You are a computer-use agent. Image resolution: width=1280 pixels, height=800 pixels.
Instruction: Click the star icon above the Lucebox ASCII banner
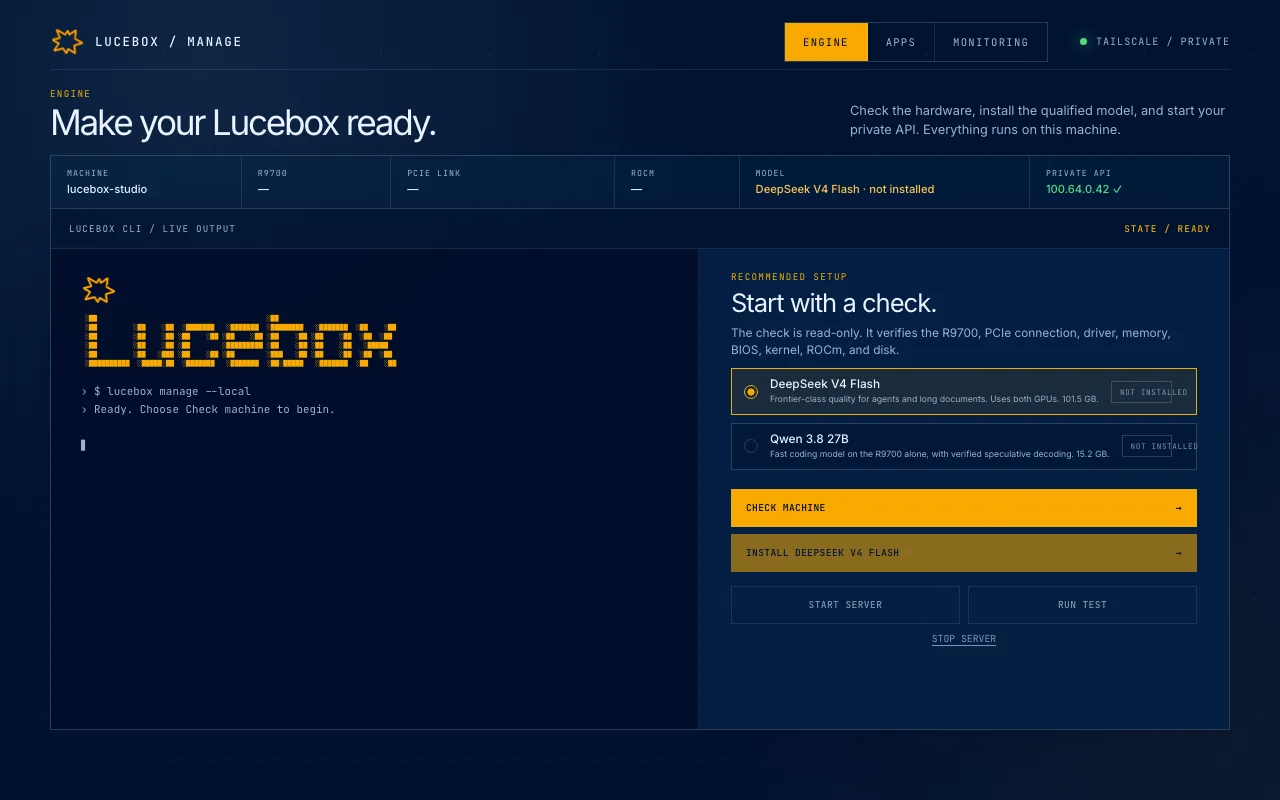pos(99,290)
